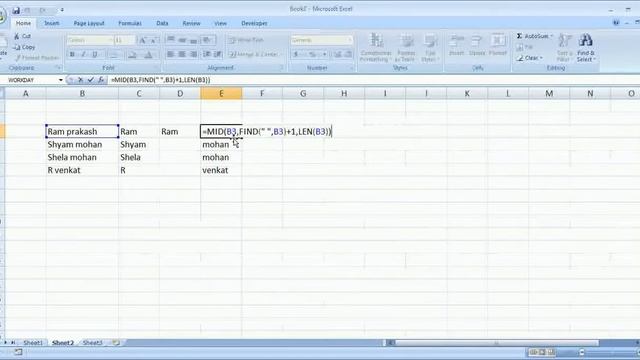Viewport: 640px width, 360px height.
Task: Switch to the View tab
Action: [220, 23]
